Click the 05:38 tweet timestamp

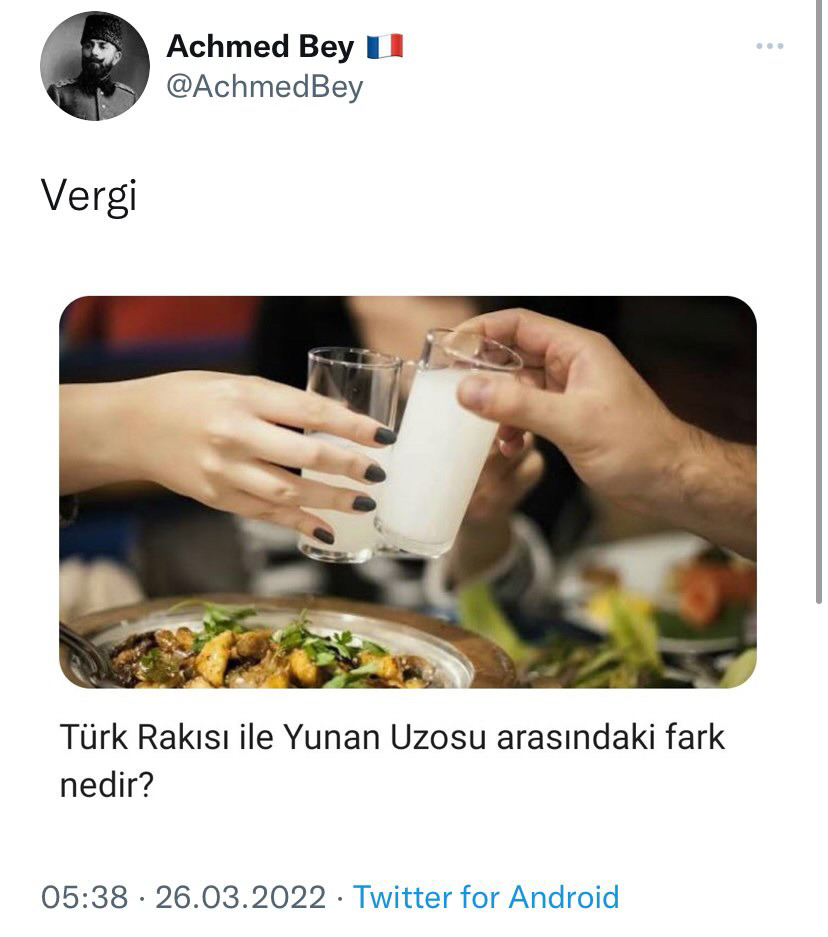pos(84,897)
